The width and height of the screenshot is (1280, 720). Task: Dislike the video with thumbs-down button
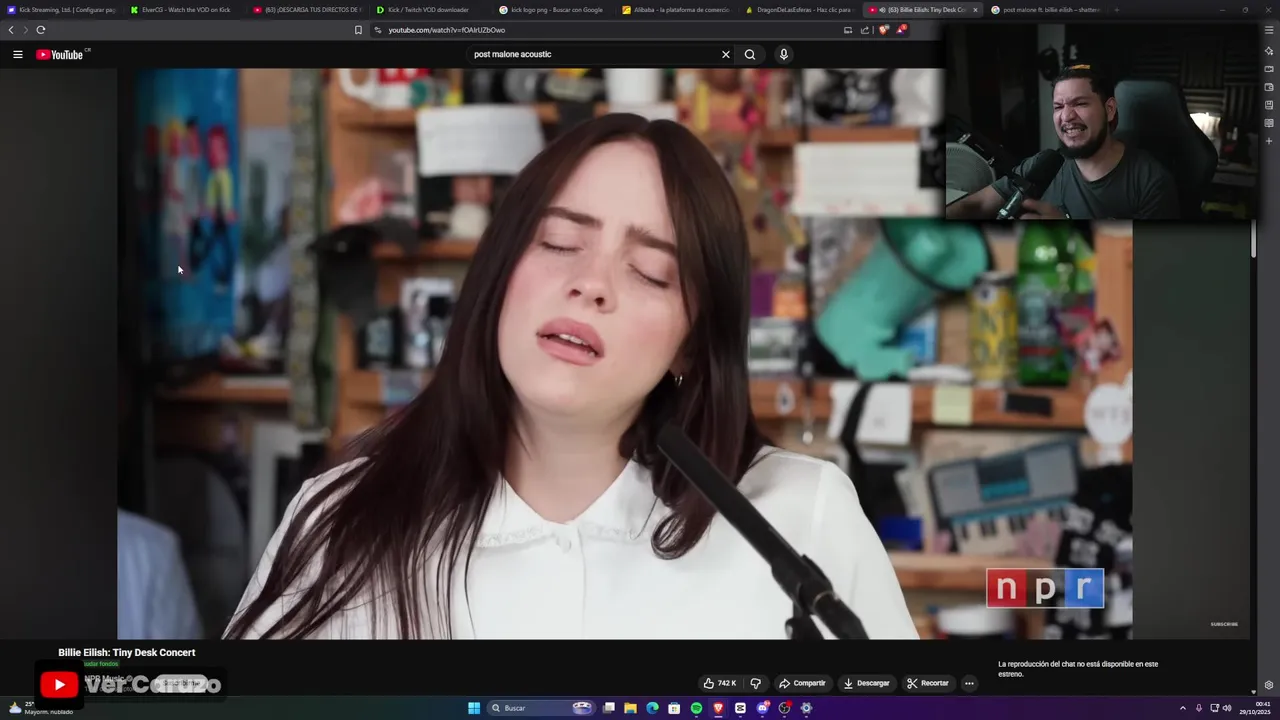tap(756, 683)
